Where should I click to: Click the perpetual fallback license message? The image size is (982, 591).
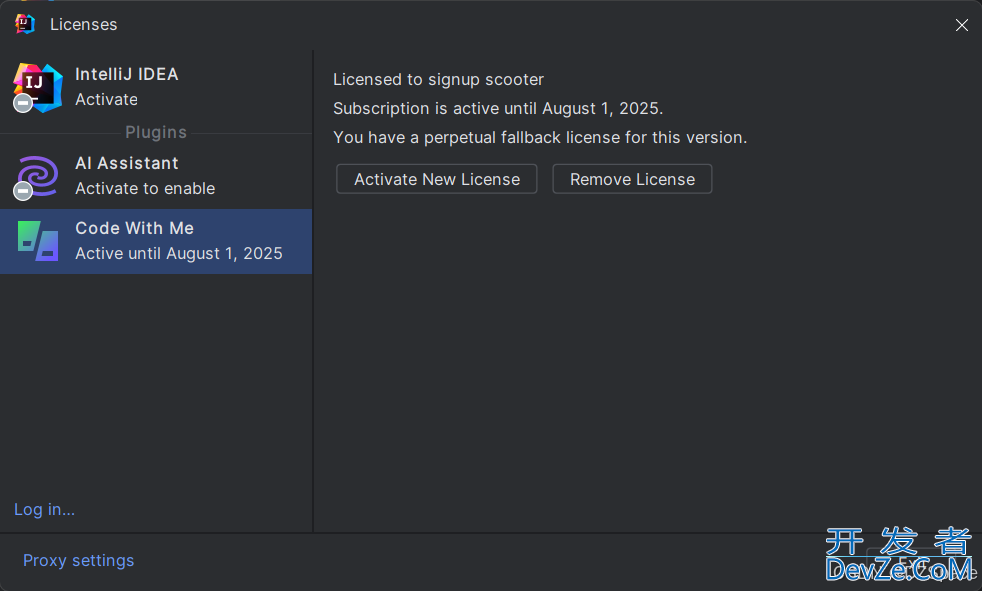click(x=540, y=137)
